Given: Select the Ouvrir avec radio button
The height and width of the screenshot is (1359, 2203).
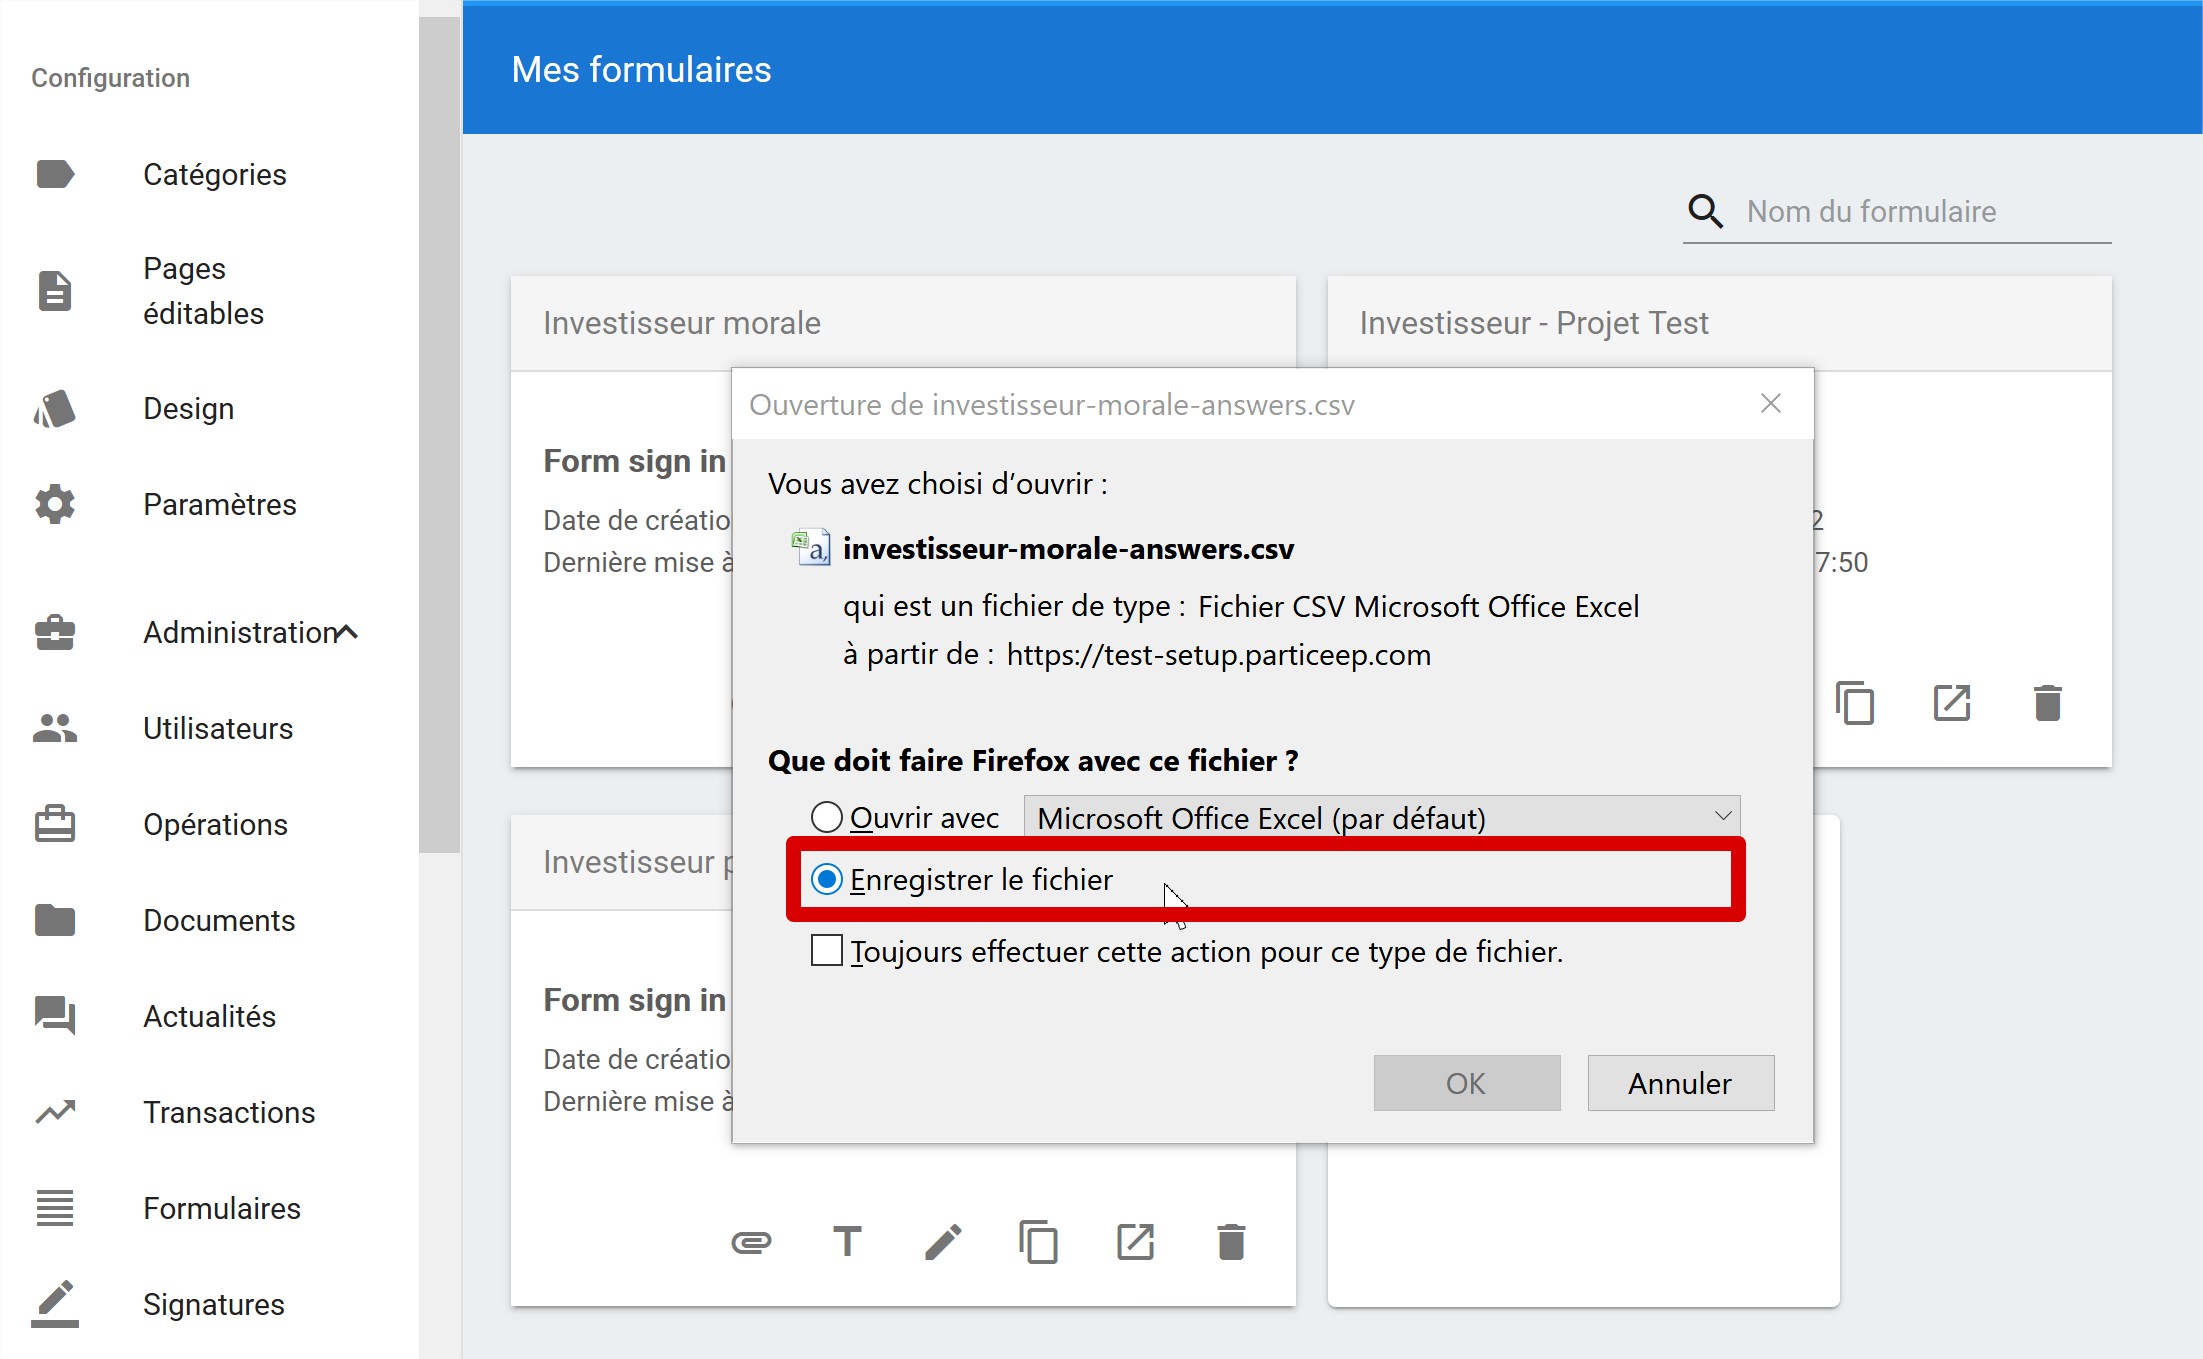Looking at the screenshot, I should coord(827,817).
